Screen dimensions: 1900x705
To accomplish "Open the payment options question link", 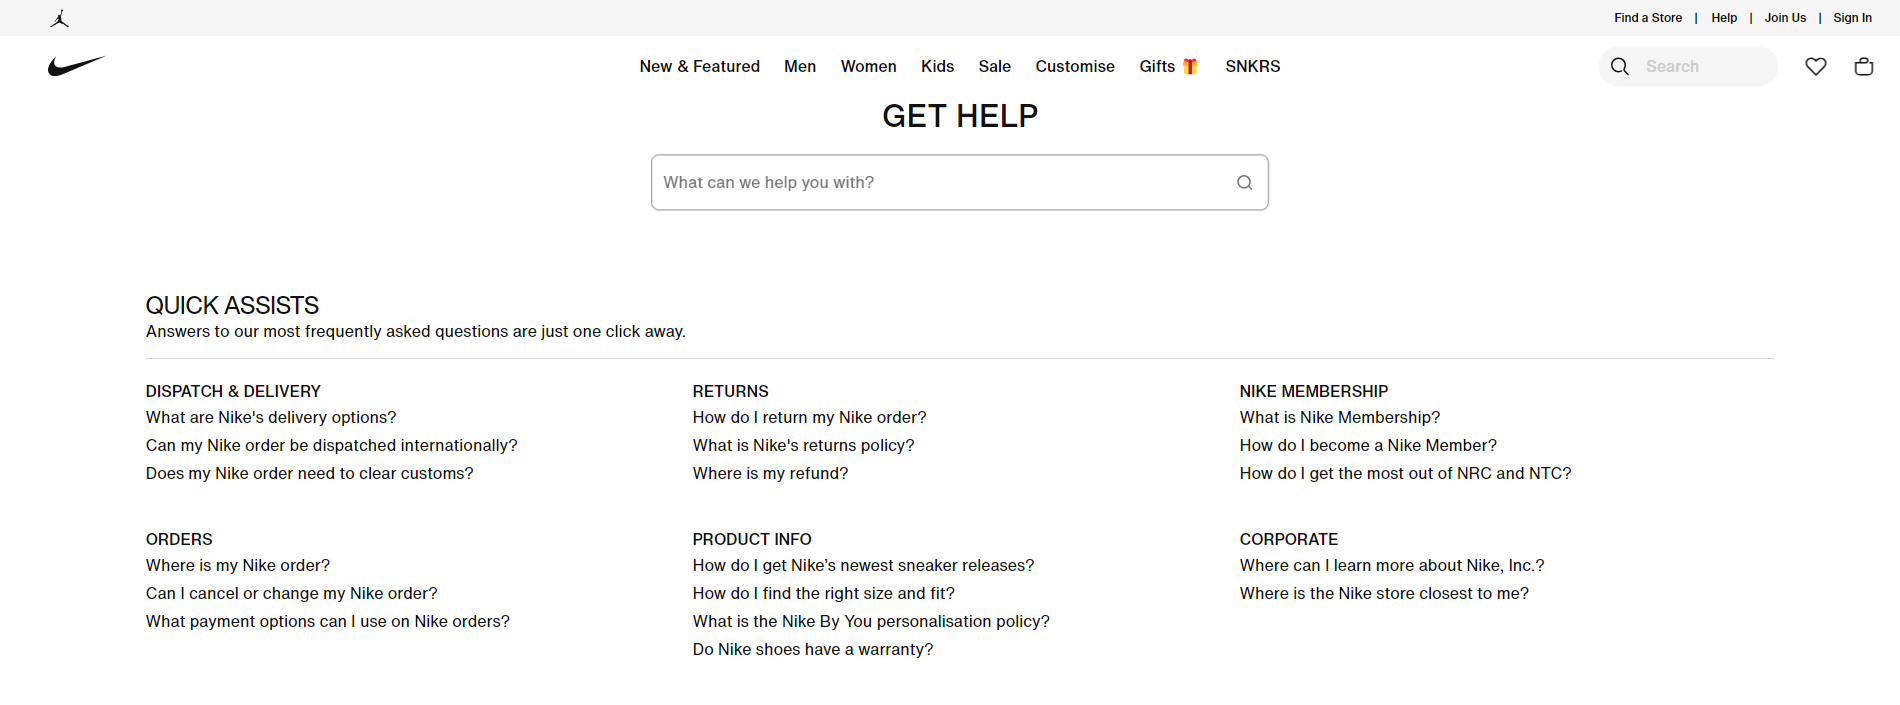I will pos(328,621).
